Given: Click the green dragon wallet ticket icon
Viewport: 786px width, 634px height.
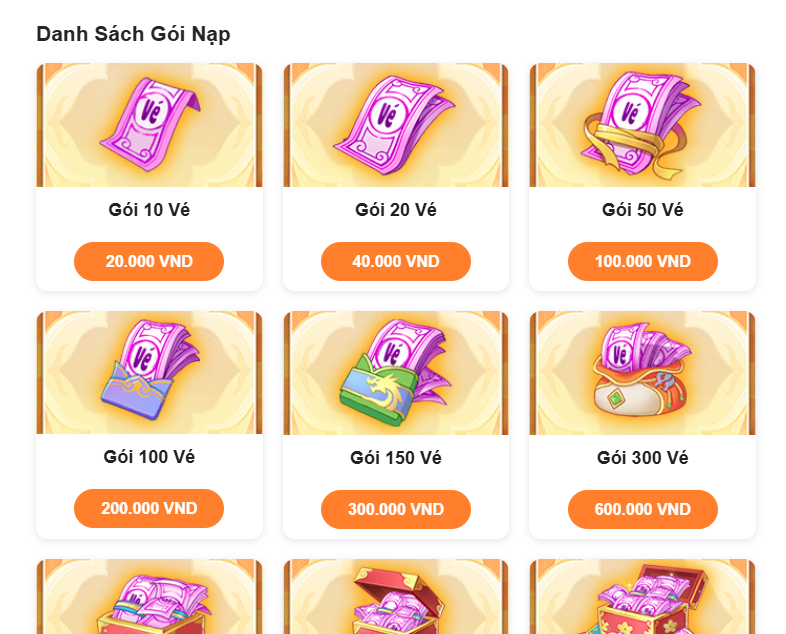Looking at the screenshot, I should point(396,372).
